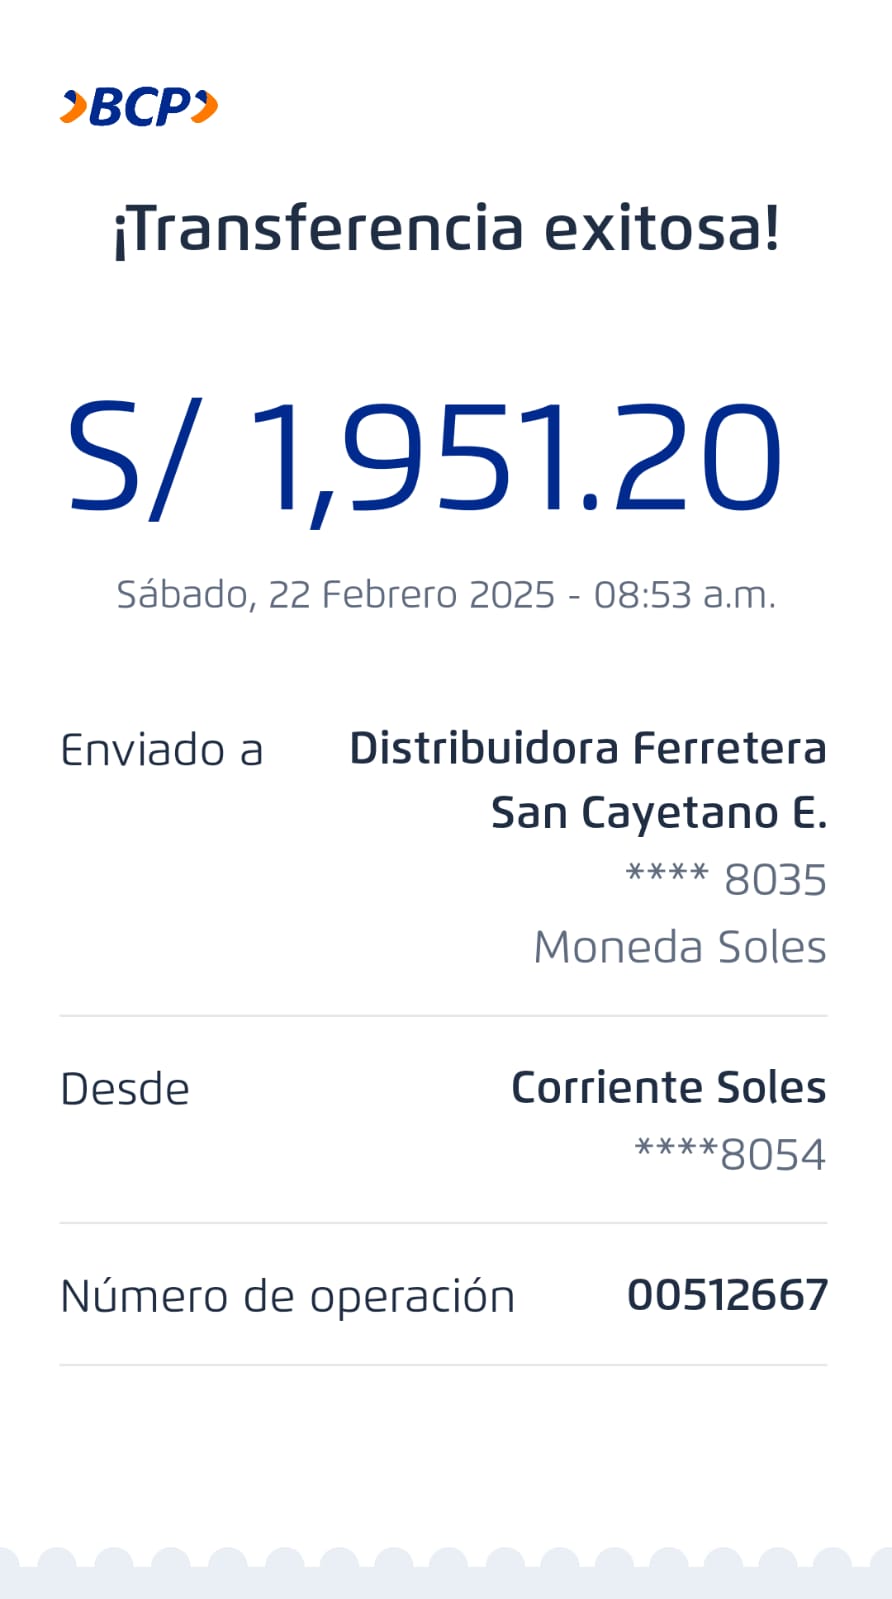892x1599 pixels.
Task: Click the orange right chevron of BCP logo
Action: (205, 106)
